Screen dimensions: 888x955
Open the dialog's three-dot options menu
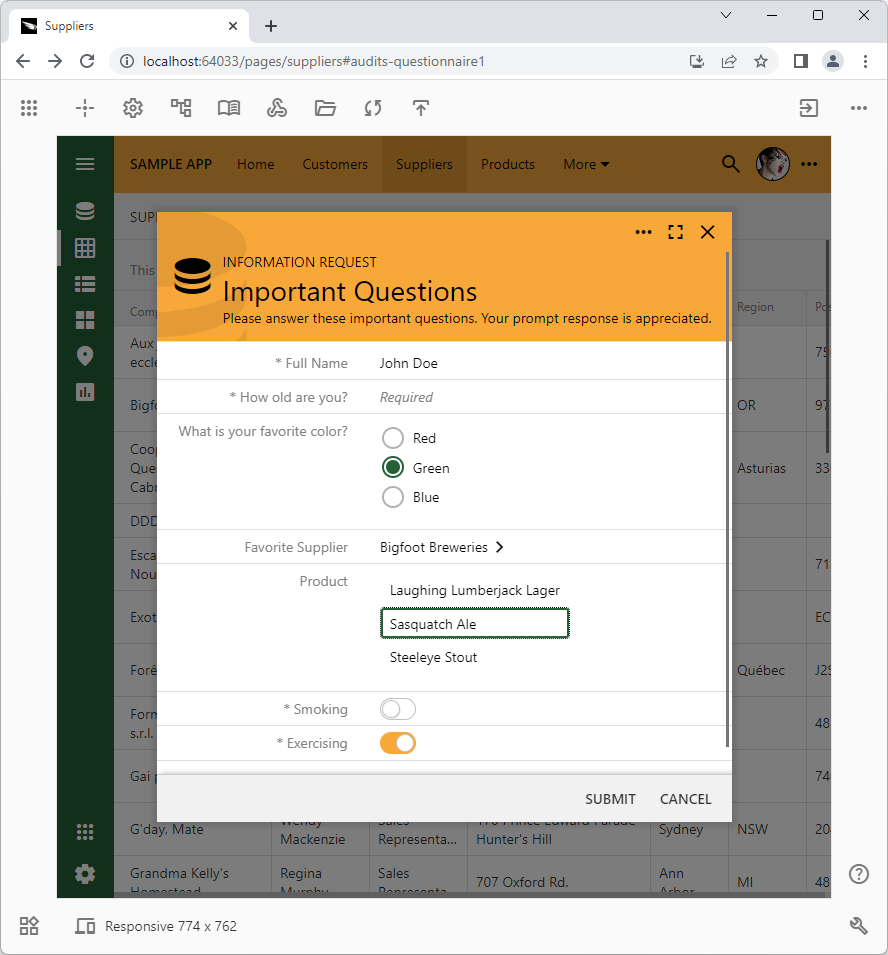pyautogui.click(x=643, y=232)
